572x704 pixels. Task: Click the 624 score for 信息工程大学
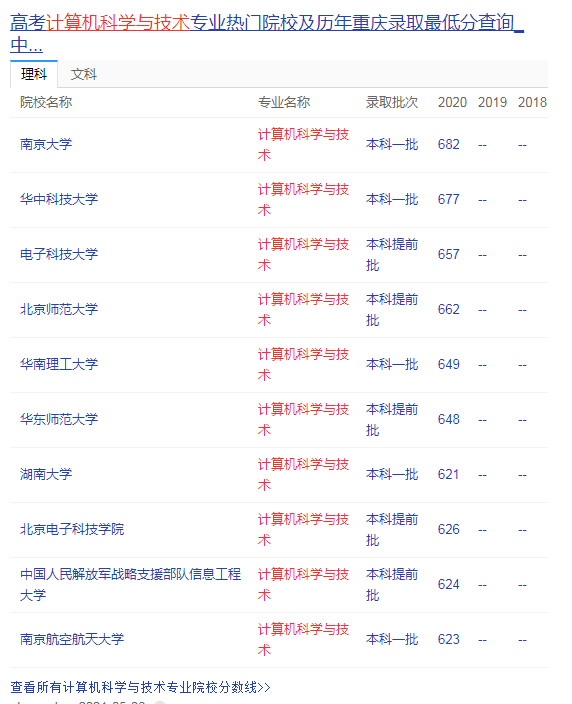coord(449,585)
